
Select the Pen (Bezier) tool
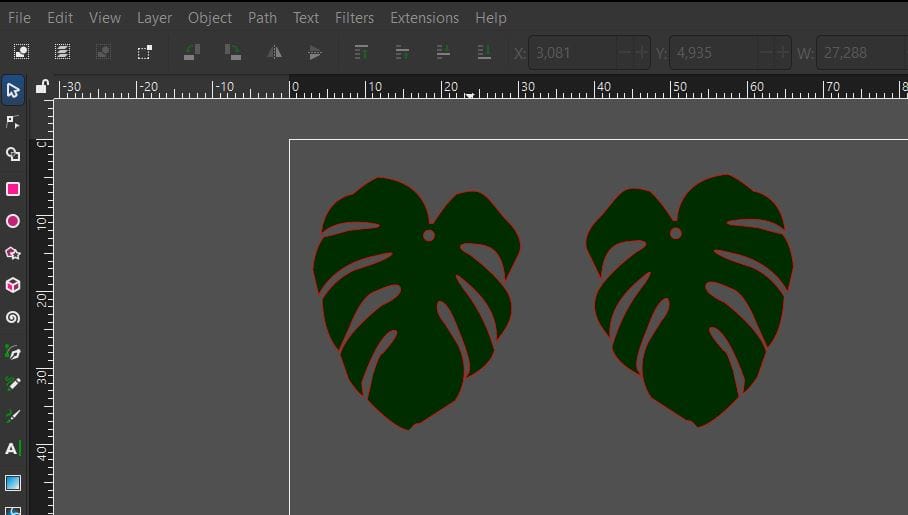click(13, 352)
